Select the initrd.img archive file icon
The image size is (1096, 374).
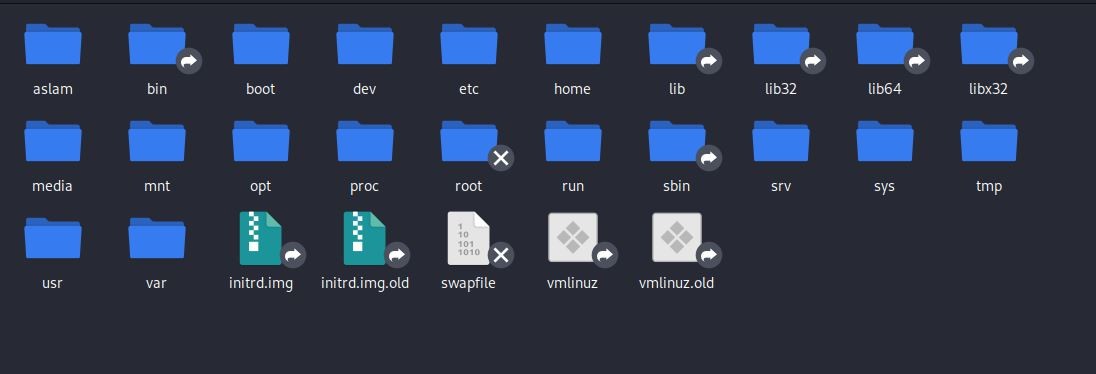click(261, 238)
